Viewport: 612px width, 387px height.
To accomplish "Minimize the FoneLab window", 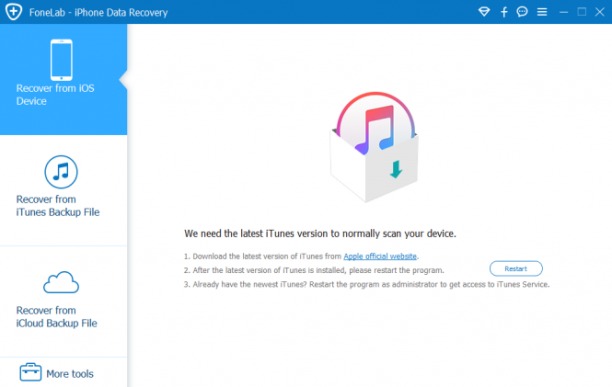I will pyautogui.click(x=563, y=12).
